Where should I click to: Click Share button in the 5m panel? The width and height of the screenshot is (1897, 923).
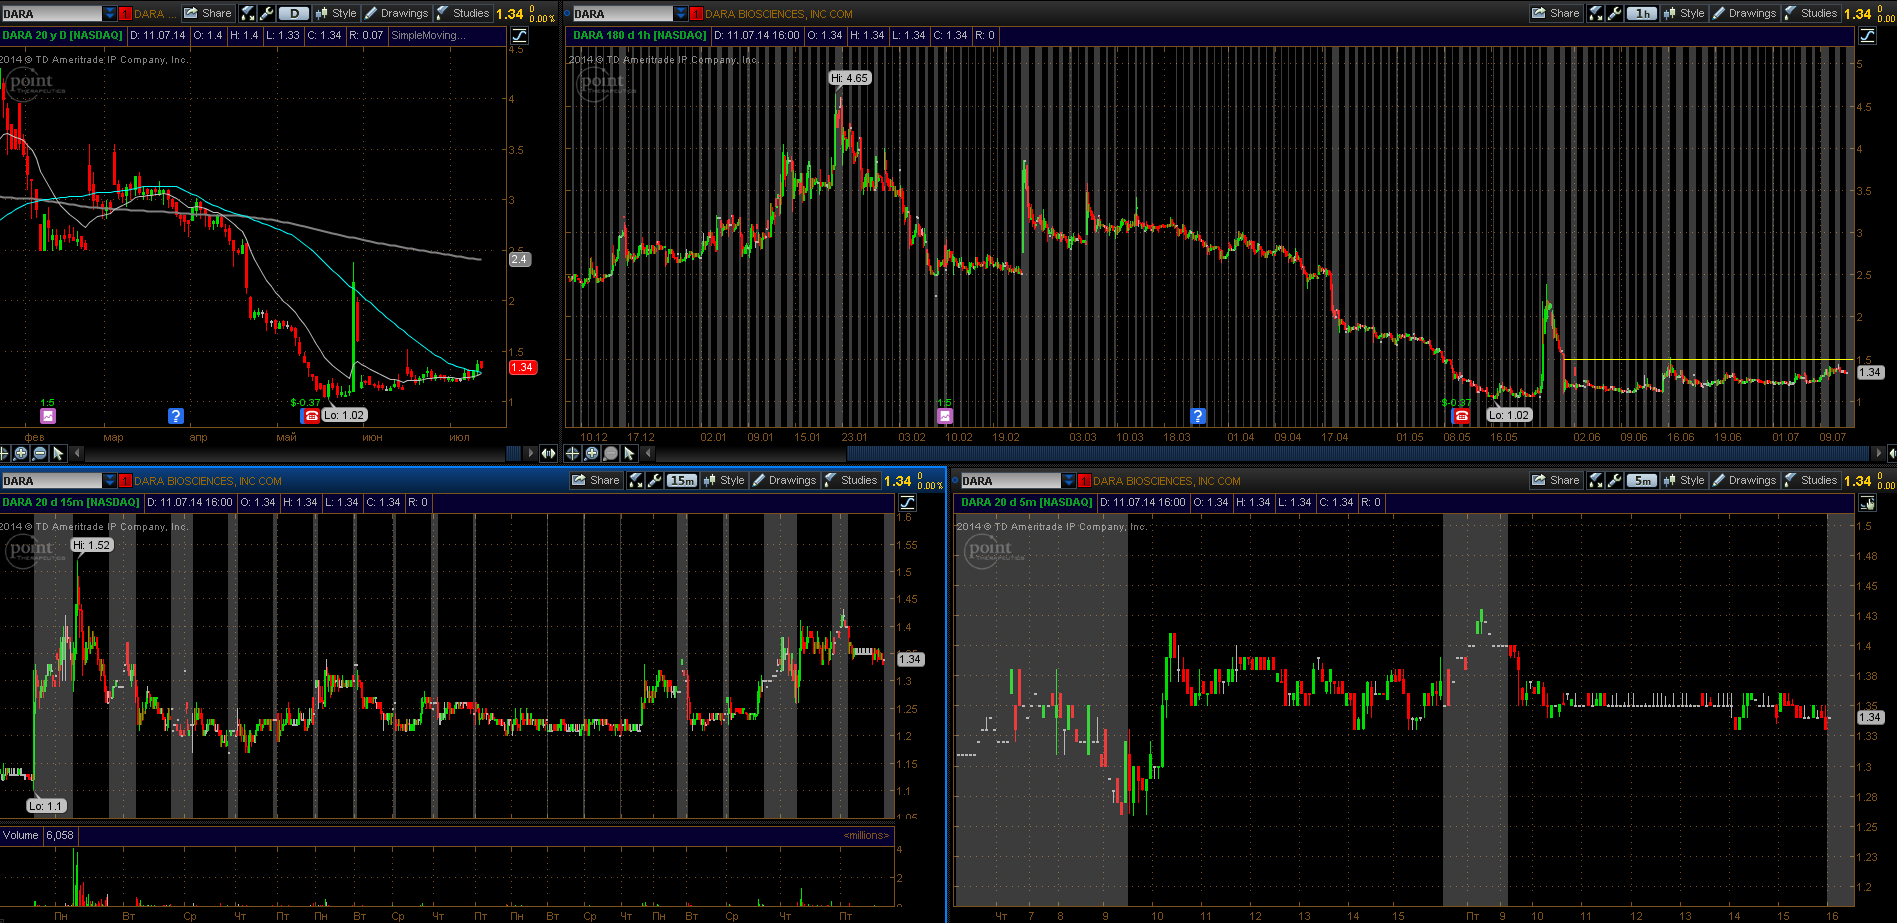[x=1556, y=480]
